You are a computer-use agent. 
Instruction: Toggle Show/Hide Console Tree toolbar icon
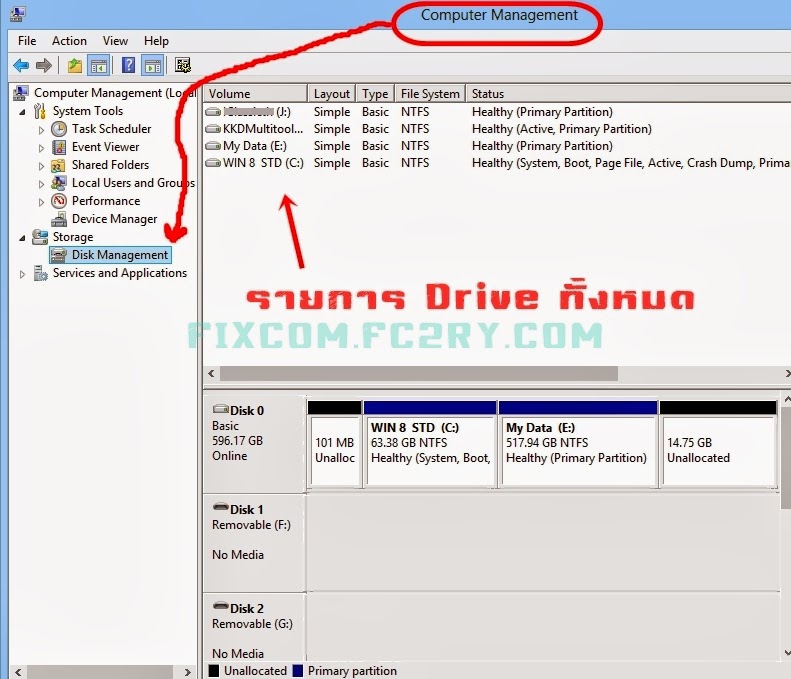point(99,66)
